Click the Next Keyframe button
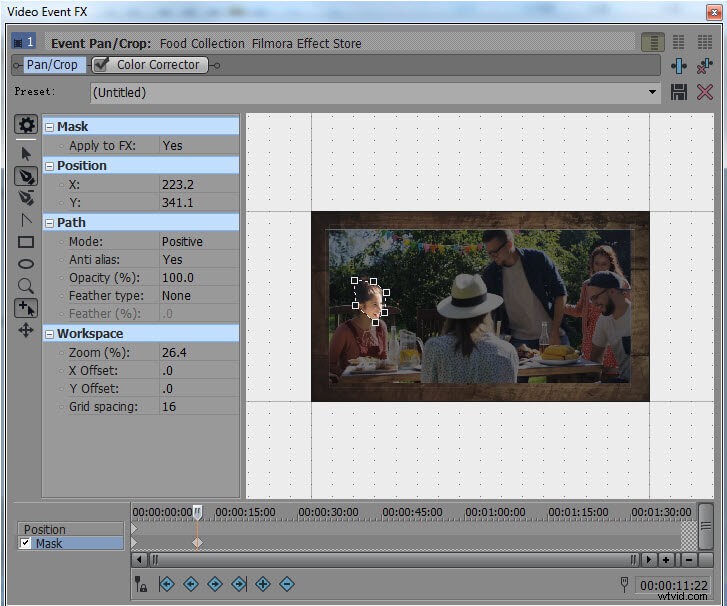727x606 pixels. [x=215, y=584]
